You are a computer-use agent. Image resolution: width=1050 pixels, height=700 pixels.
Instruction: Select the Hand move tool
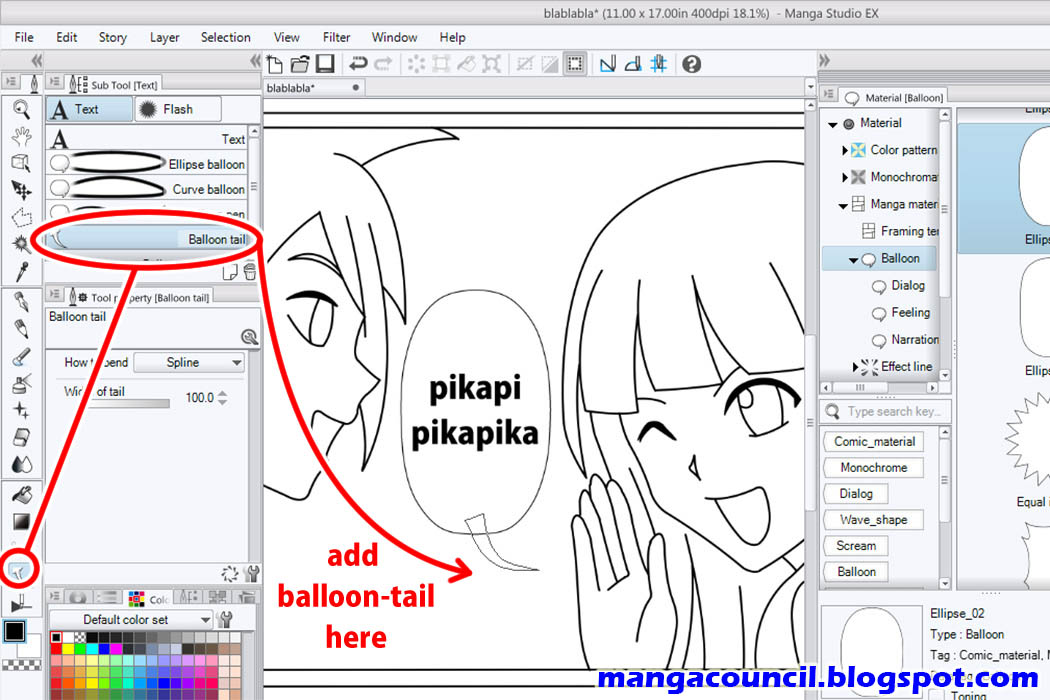(x=21, y=136)
